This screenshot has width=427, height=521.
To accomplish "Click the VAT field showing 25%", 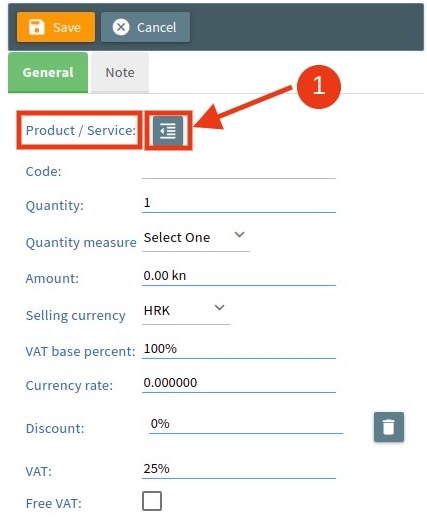I will (239, 469).
